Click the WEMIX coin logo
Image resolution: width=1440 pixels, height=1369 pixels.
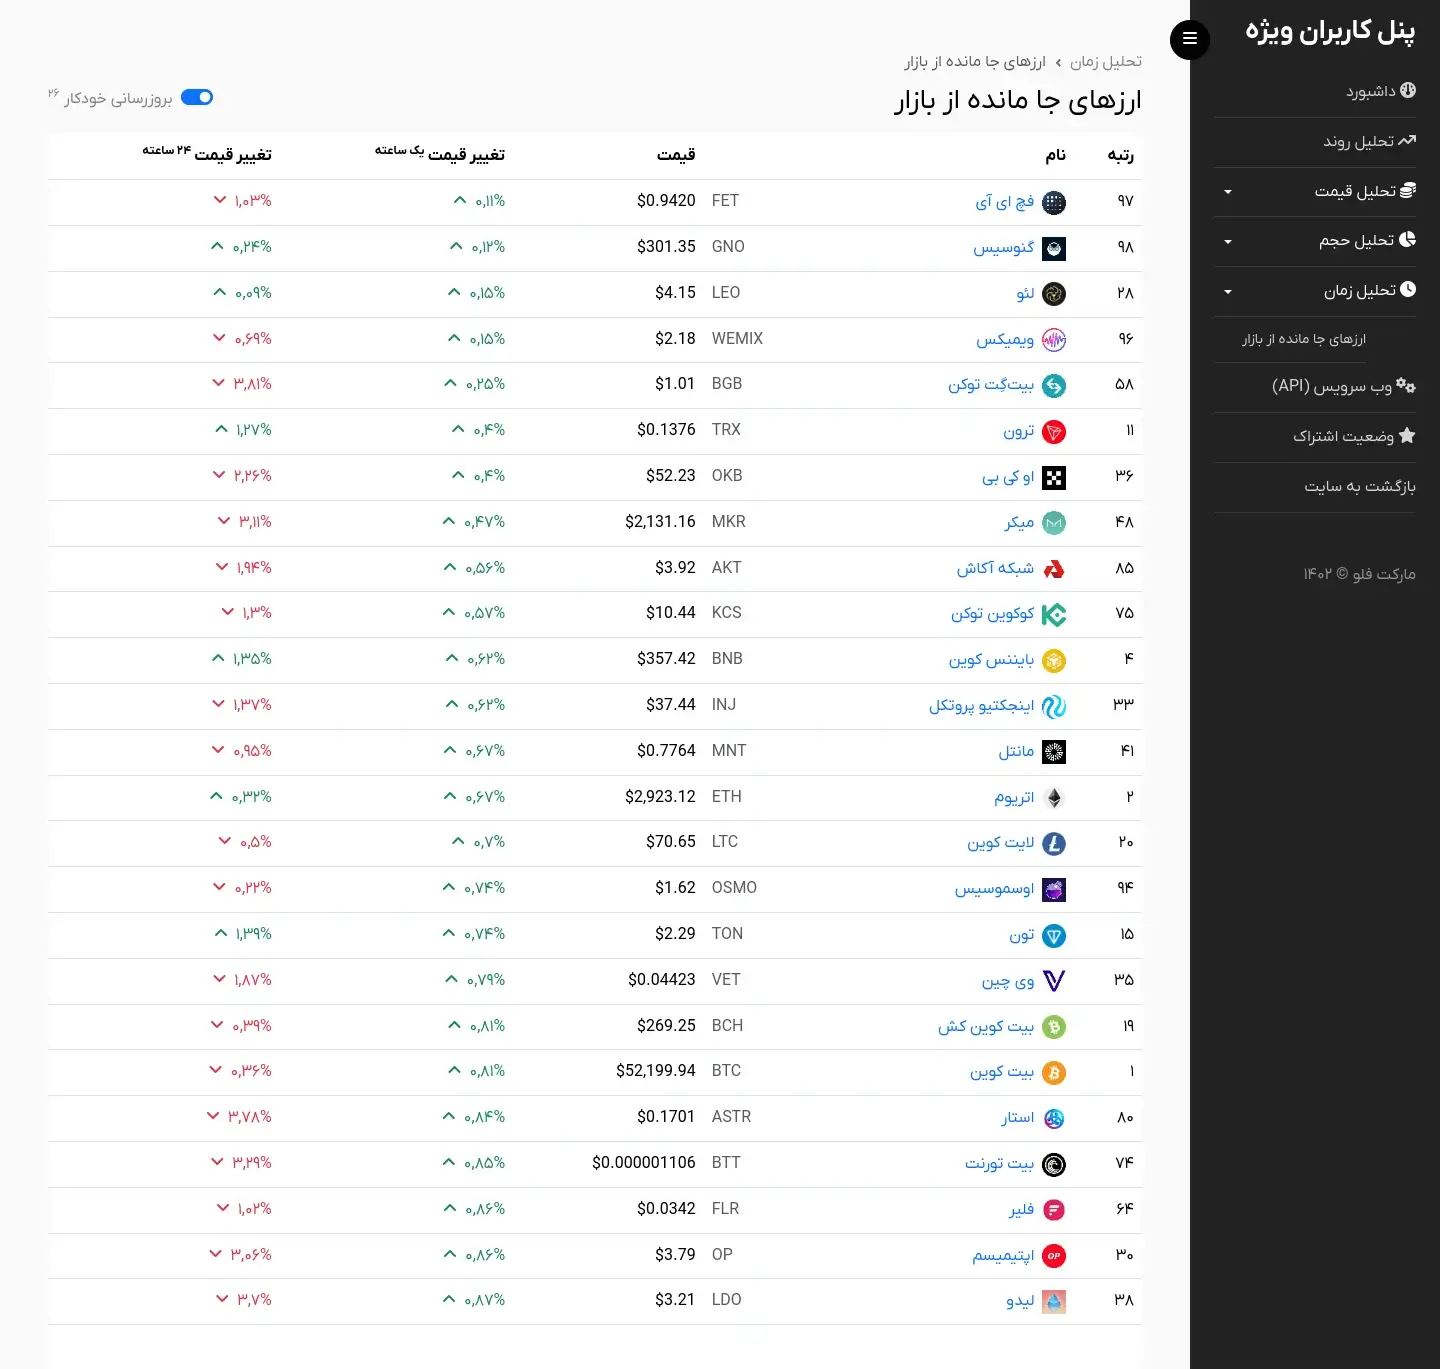coord(1054,340)
